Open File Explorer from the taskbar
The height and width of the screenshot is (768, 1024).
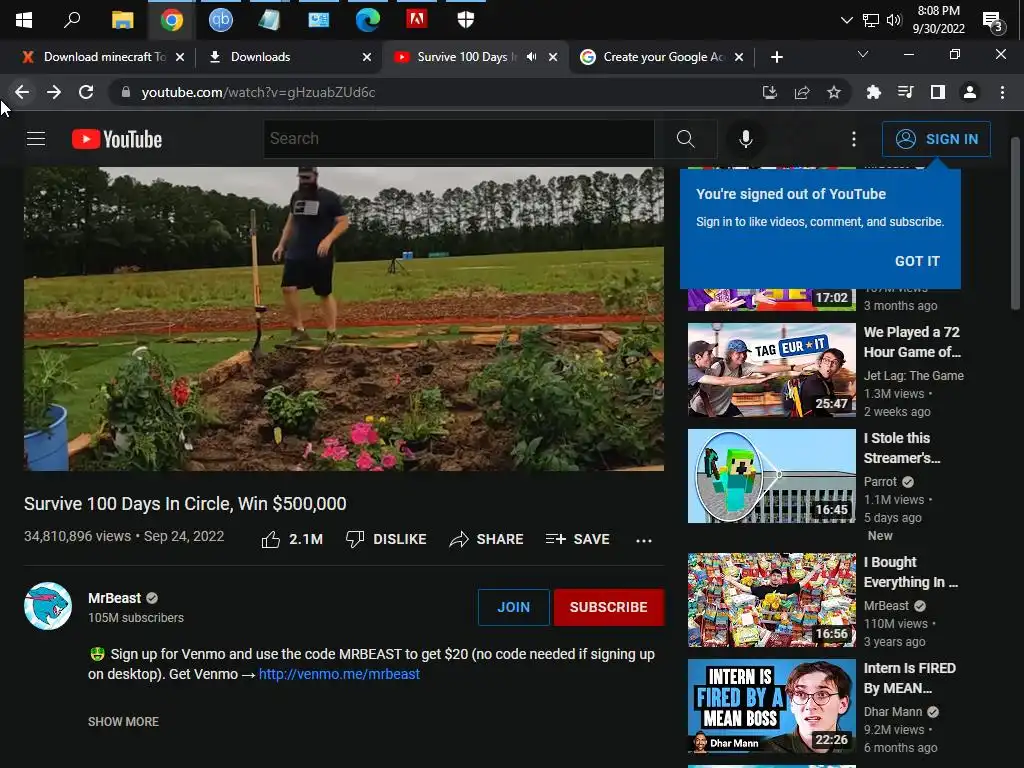(x=122, y=20)
